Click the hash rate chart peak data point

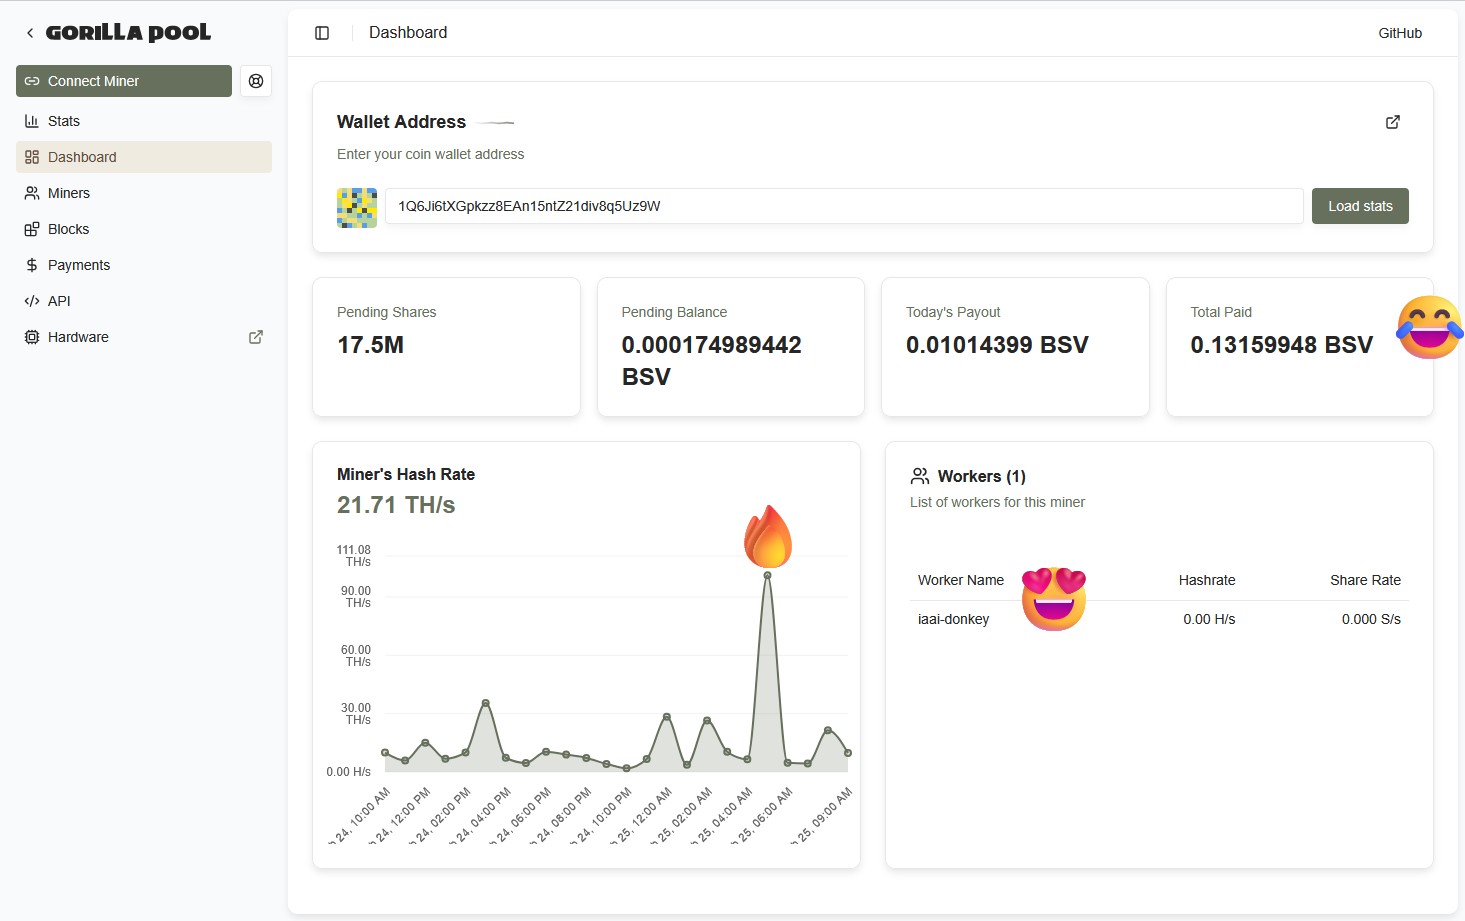point(767,575)
